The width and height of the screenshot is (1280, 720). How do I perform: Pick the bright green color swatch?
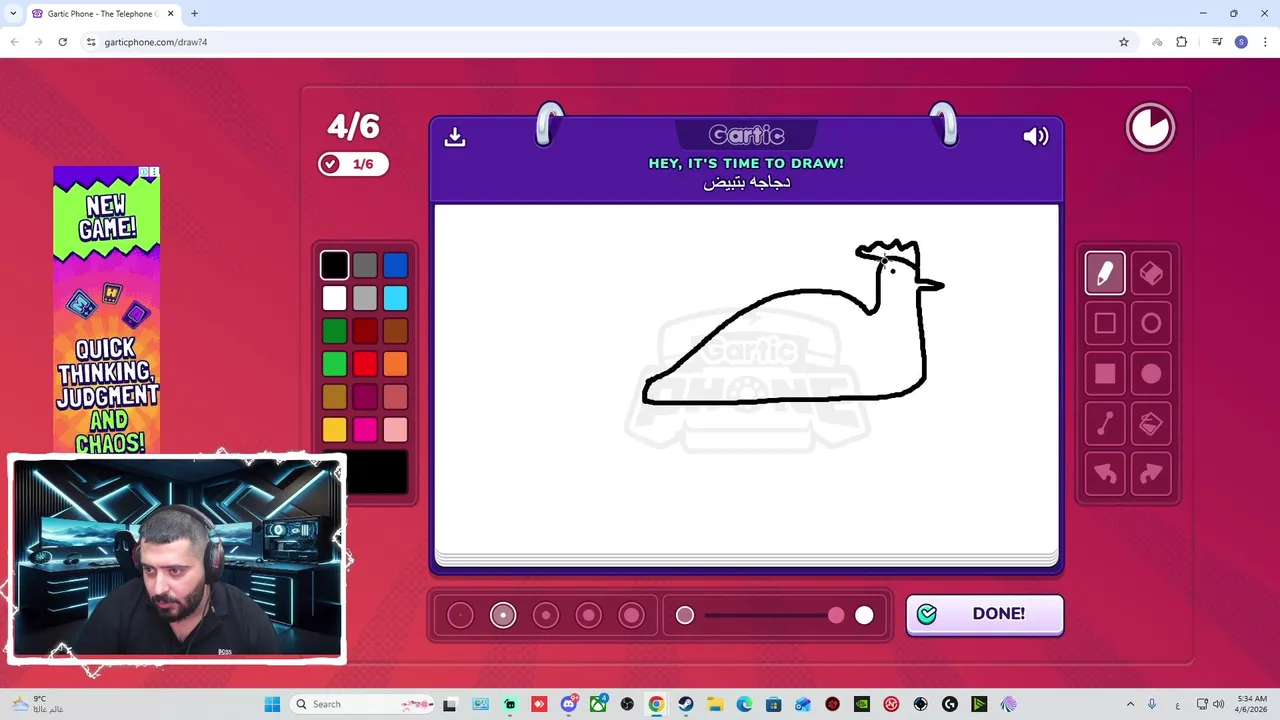[x=335, y=364]
